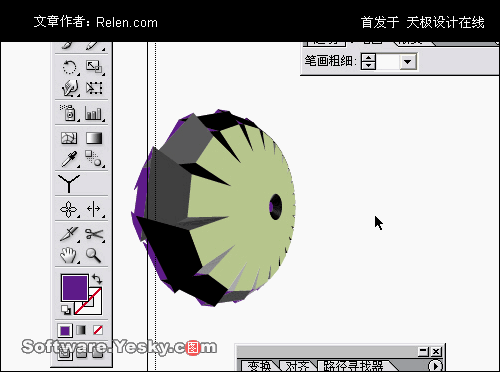Switch to the 路径寻找器 tab
The width and height of the screenshot is (500, 372).
[x=353, y=366]
